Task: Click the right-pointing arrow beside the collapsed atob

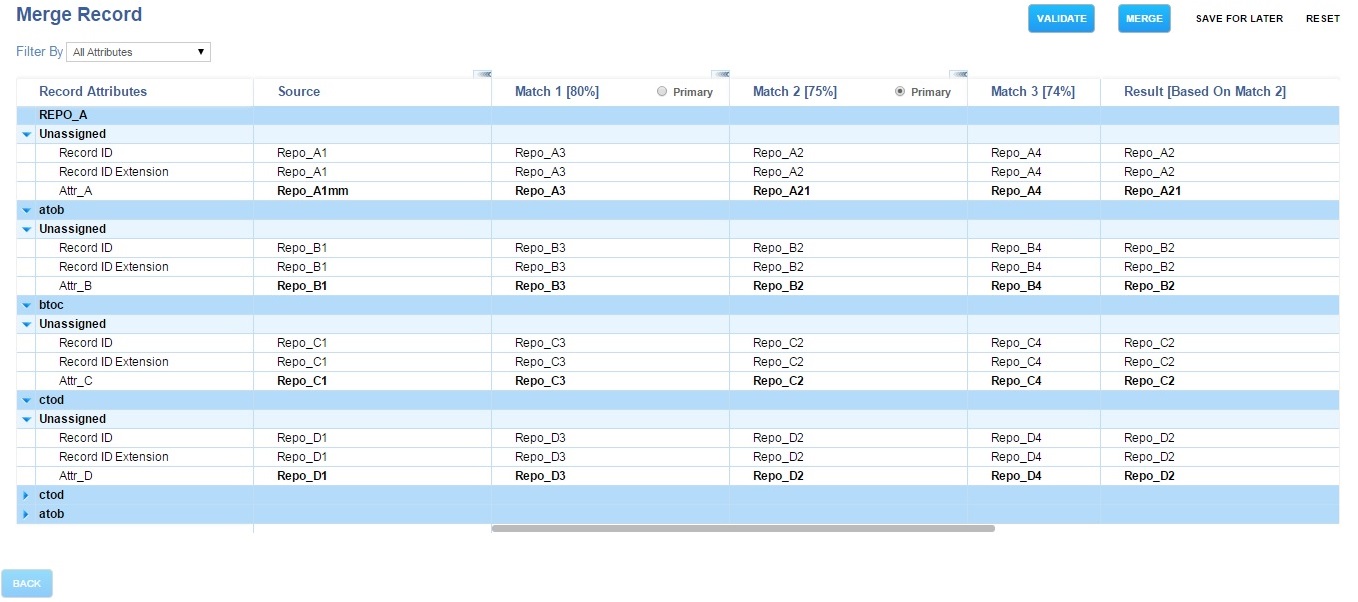Action: point(26,514)
